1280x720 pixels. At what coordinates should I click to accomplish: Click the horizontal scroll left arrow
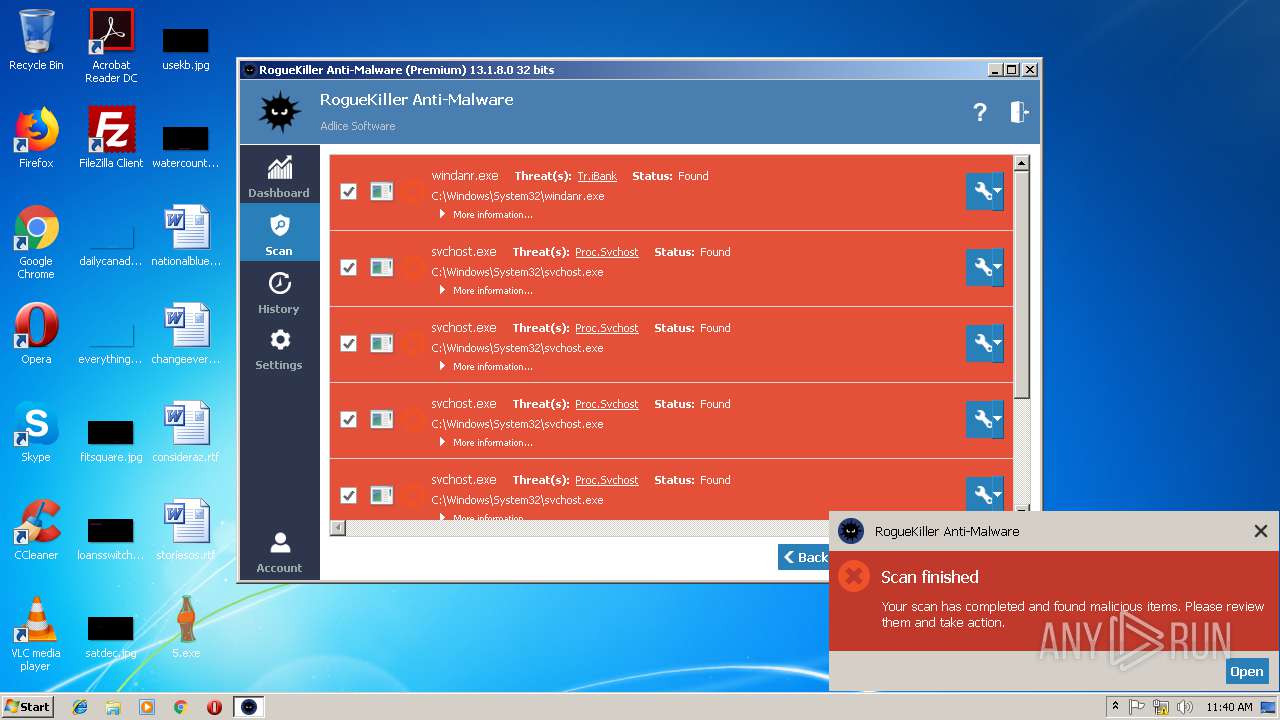pos(338,527)
